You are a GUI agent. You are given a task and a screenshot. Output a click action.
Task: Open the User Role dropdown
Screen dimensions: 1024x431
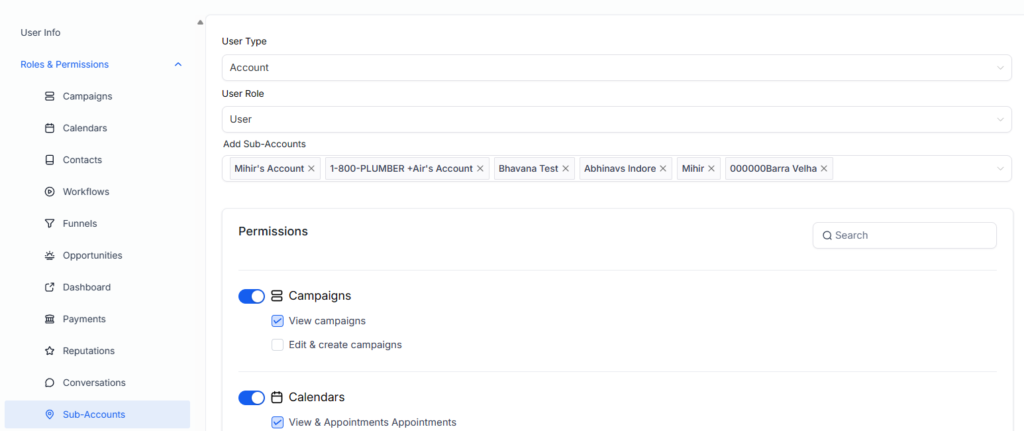pyautogui.click(x=616, y=119)
